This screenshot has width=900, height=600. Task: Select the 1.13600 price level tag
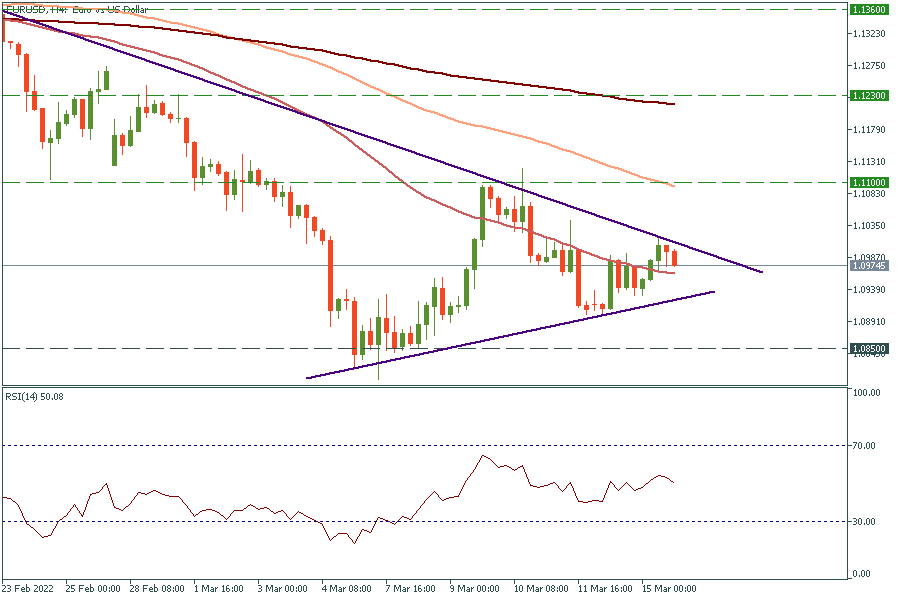click(865, 9)
